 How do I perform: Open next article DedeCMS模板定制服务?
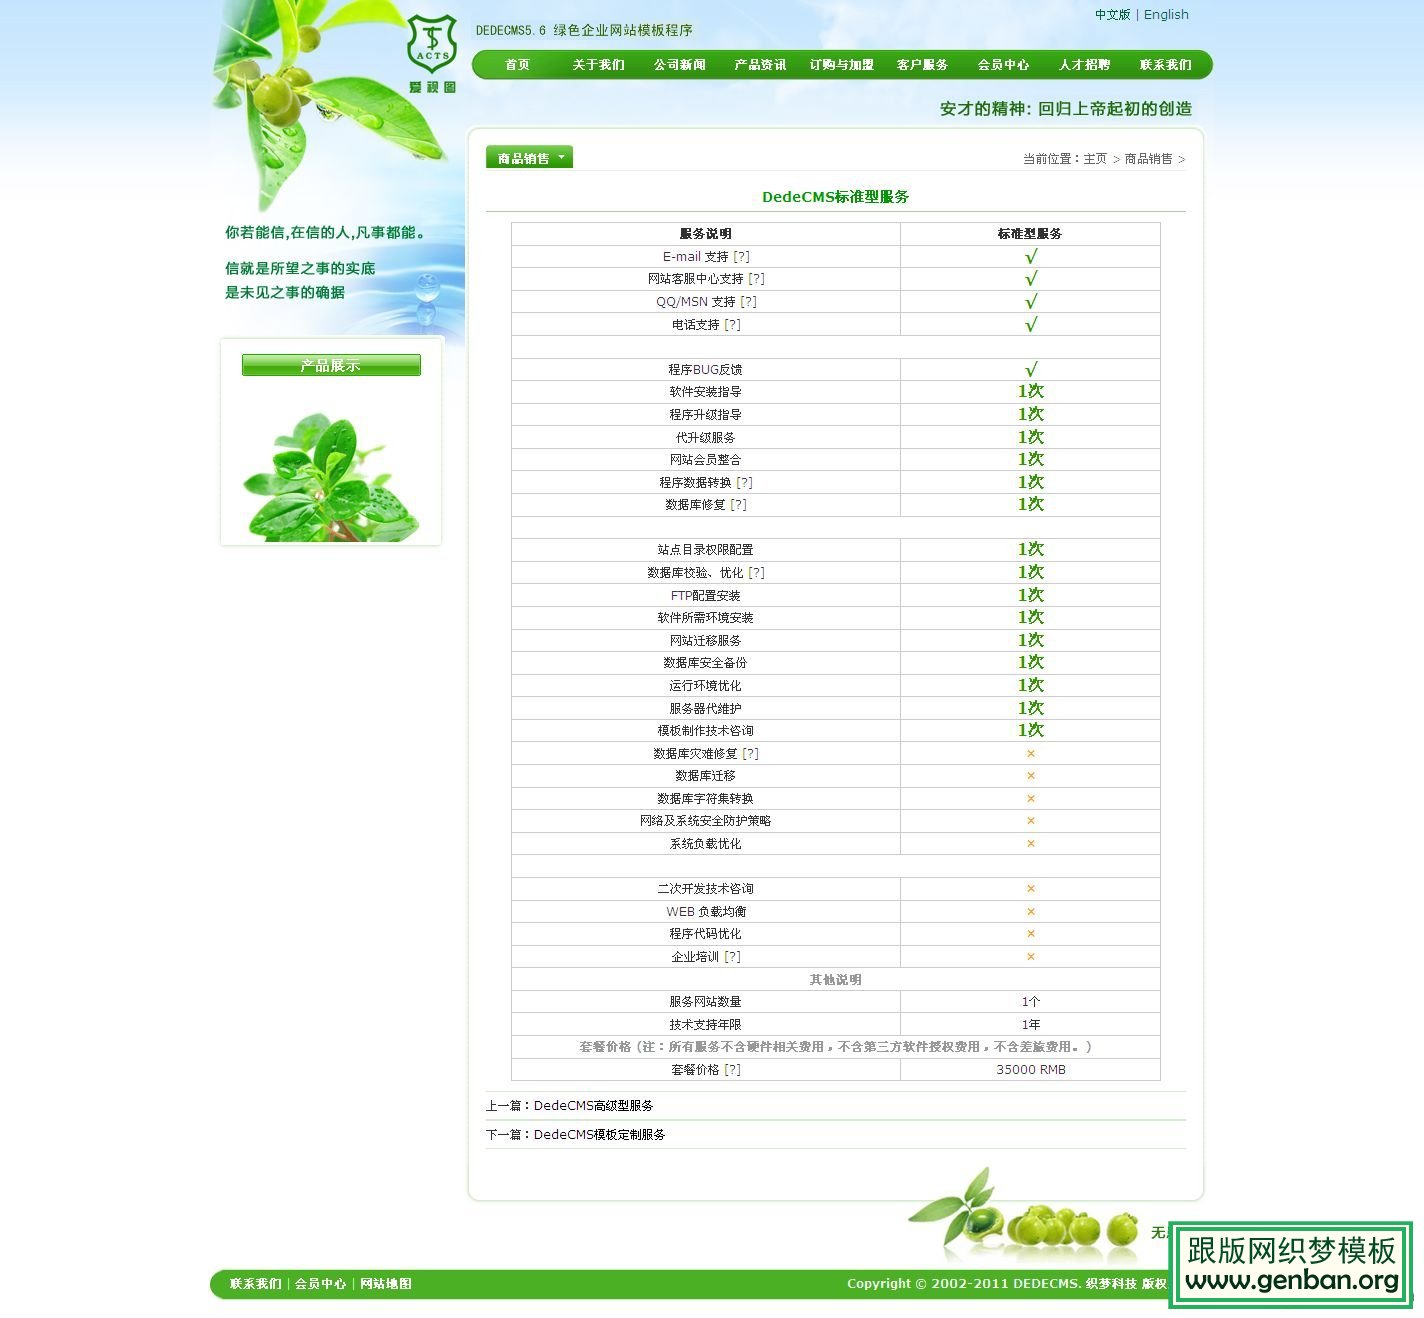pos(601,1135)
